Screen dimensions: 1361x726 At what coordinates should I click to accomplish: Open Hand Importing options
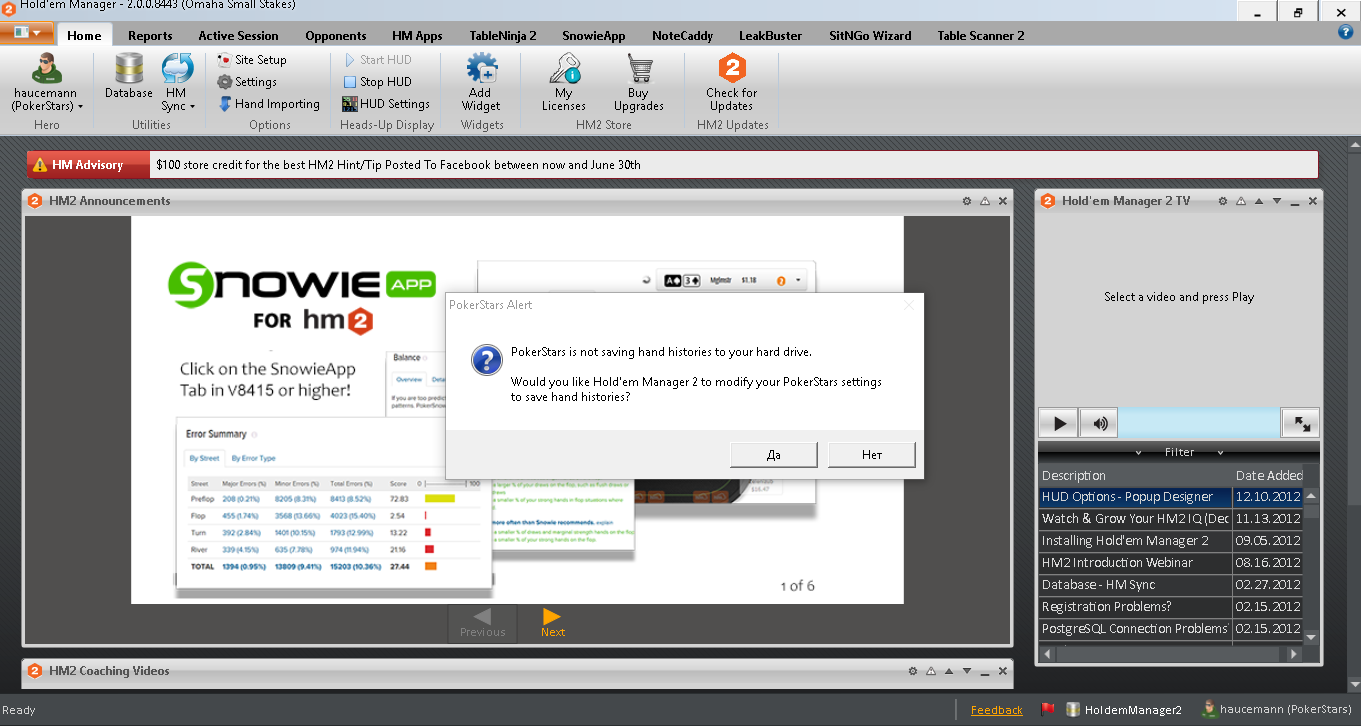[269, 104]
